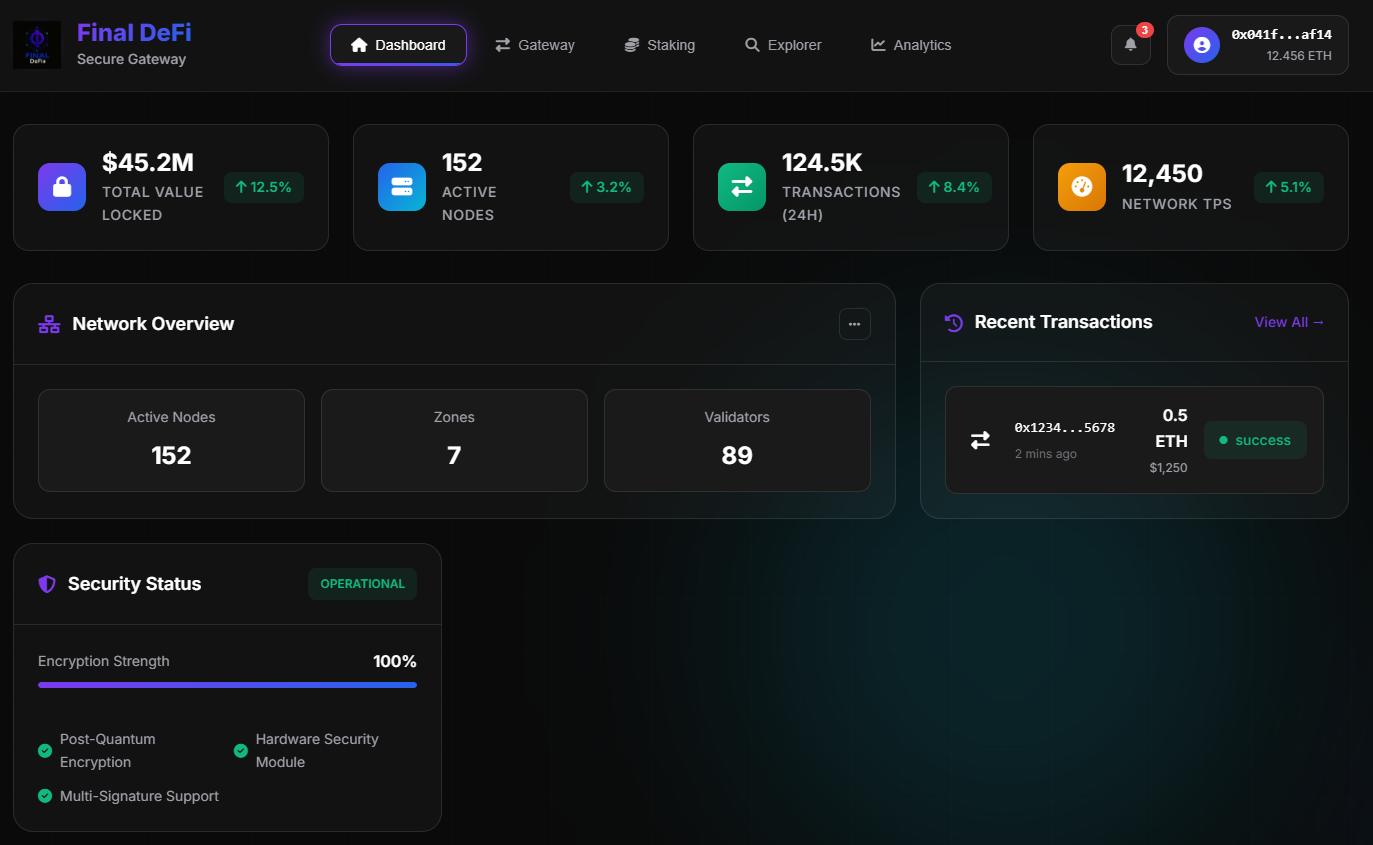Click the blue server icon for Active Nodes

(402, 187)
